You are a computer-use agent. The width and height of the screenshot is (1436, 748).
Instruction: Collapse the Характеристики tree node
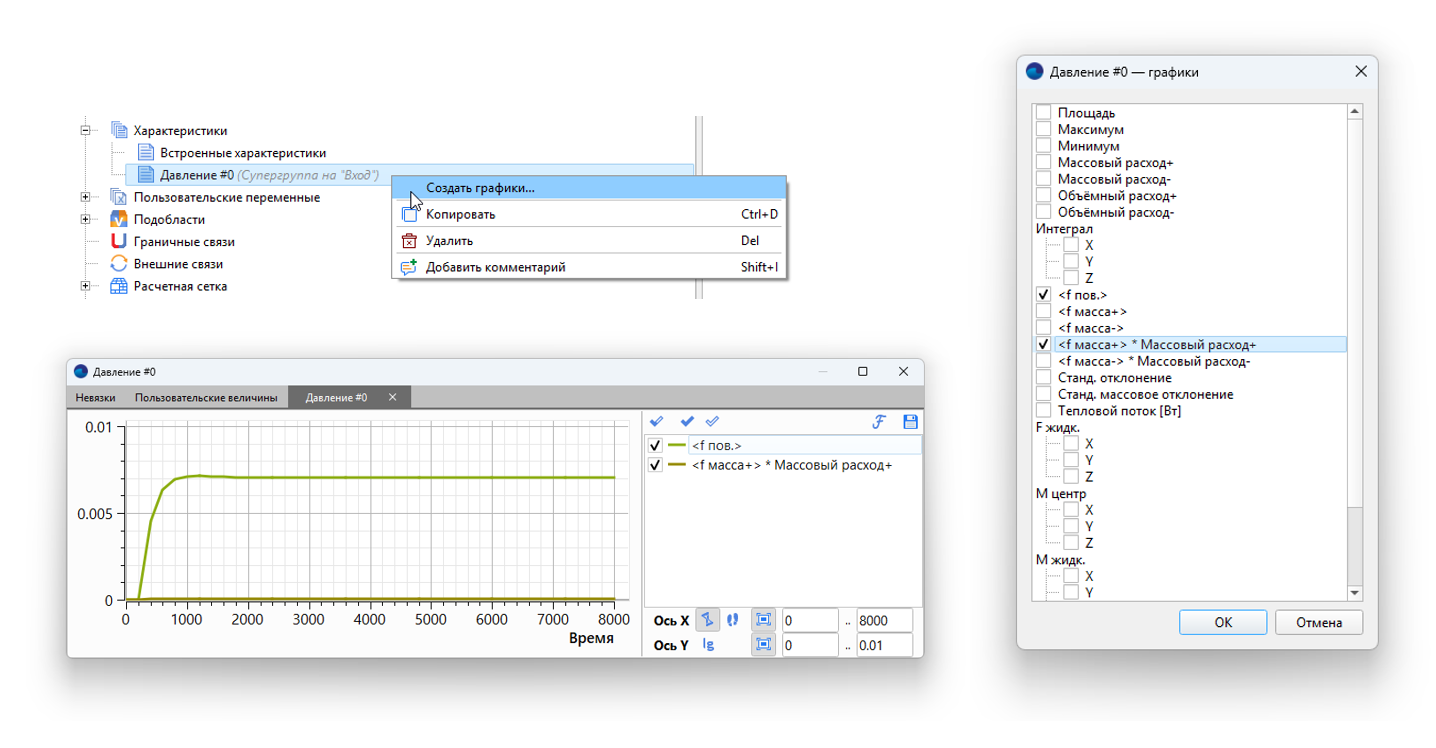87,131
